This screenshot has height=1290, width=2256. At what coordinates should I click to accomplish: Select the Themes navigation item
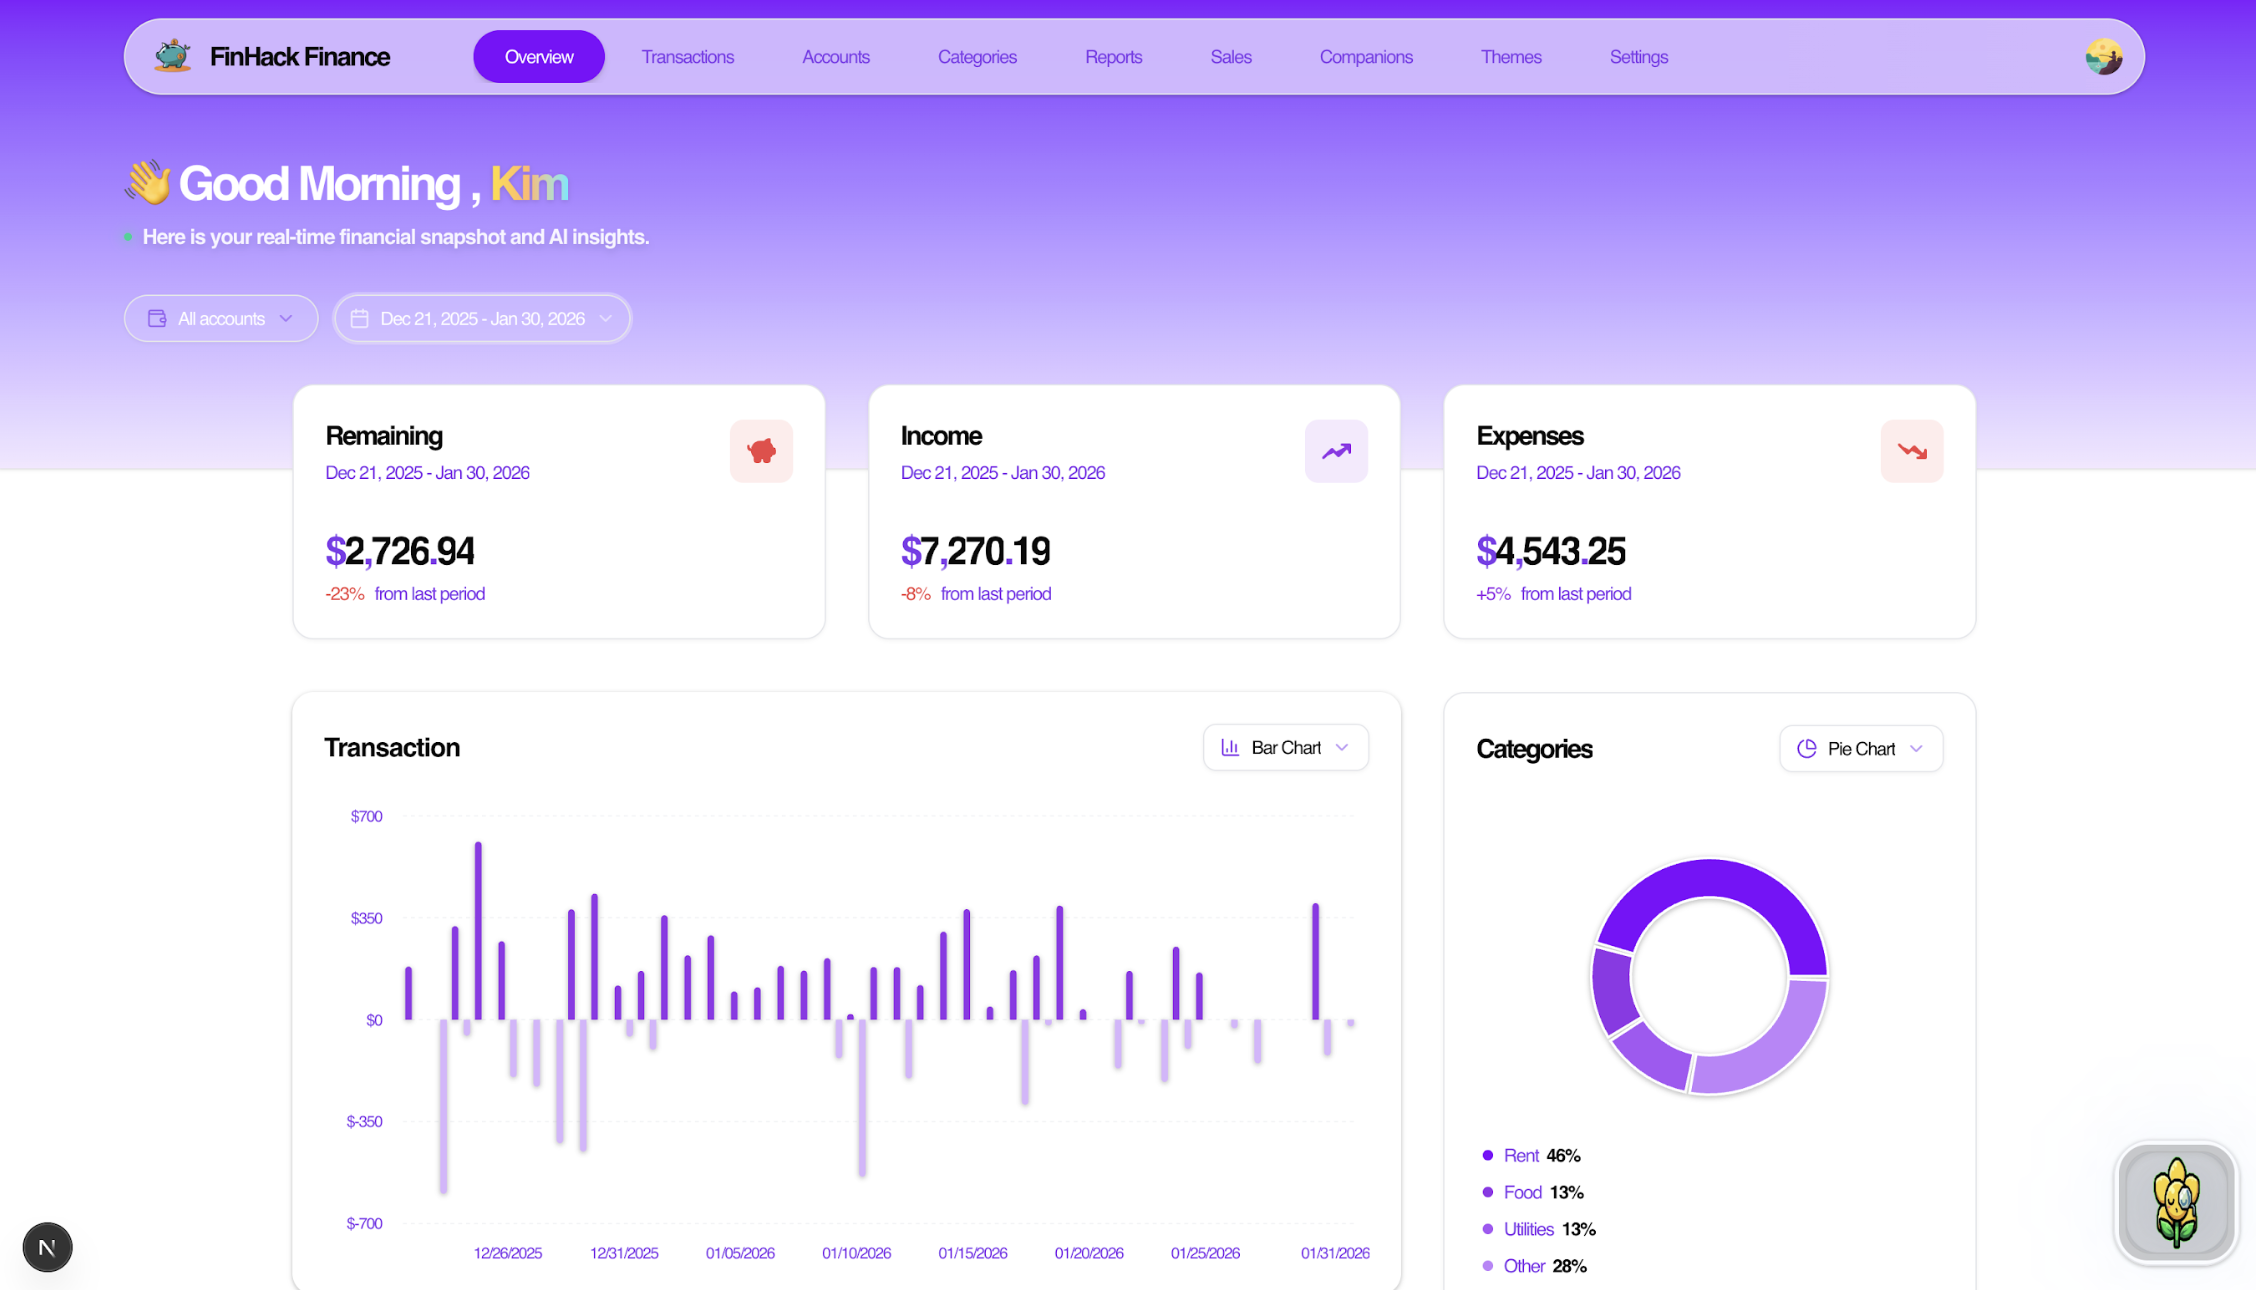click(1510, 57)
